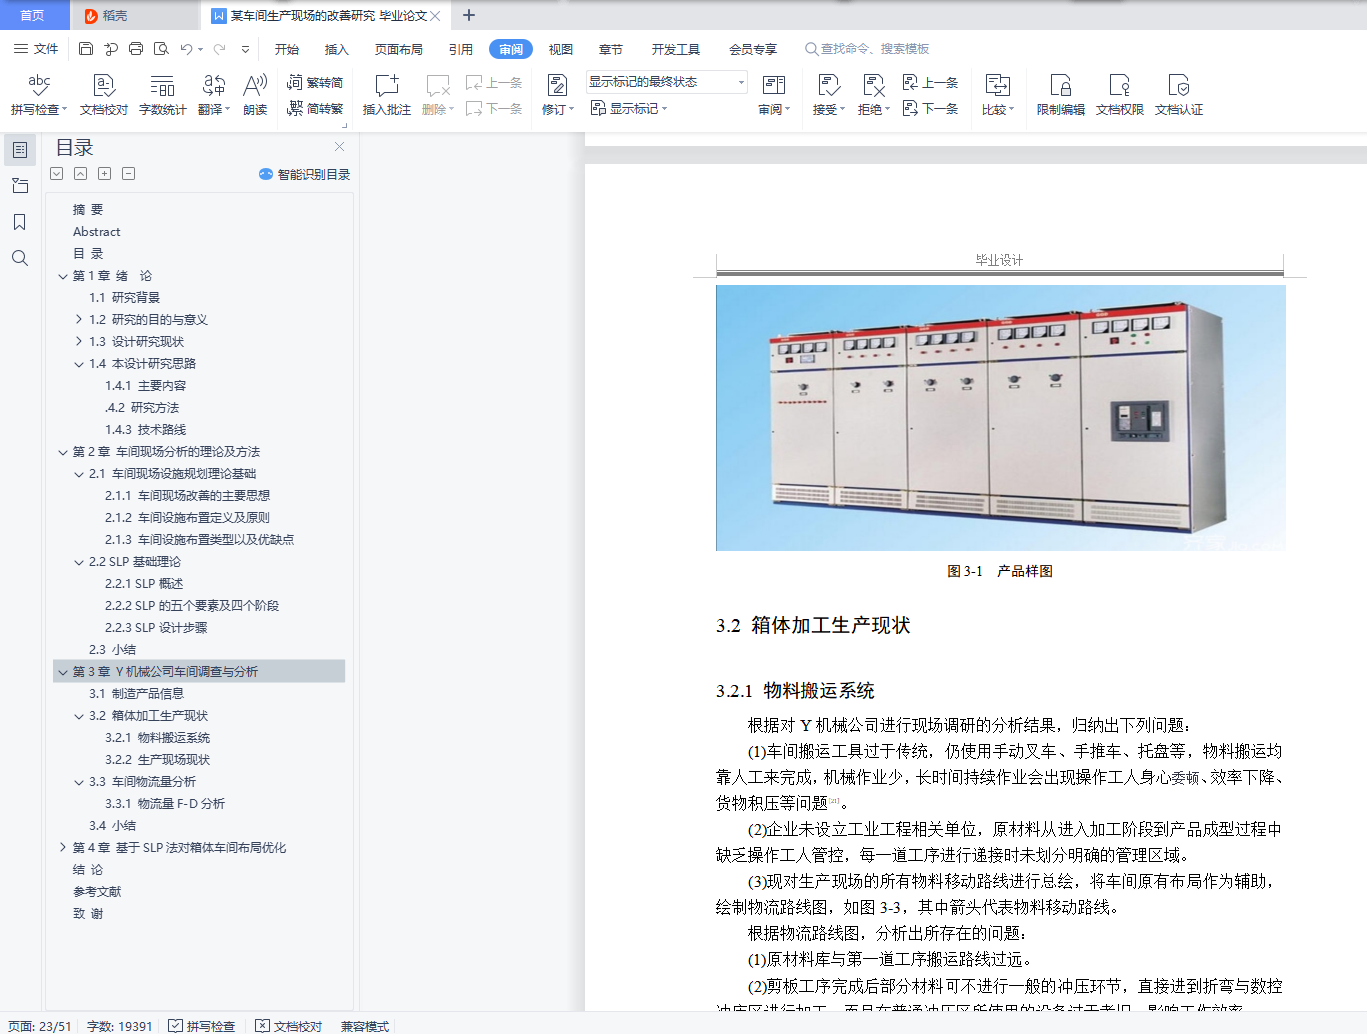Reject the change (拒绝)
1367x1034 pixels.
tap(874, 95)
